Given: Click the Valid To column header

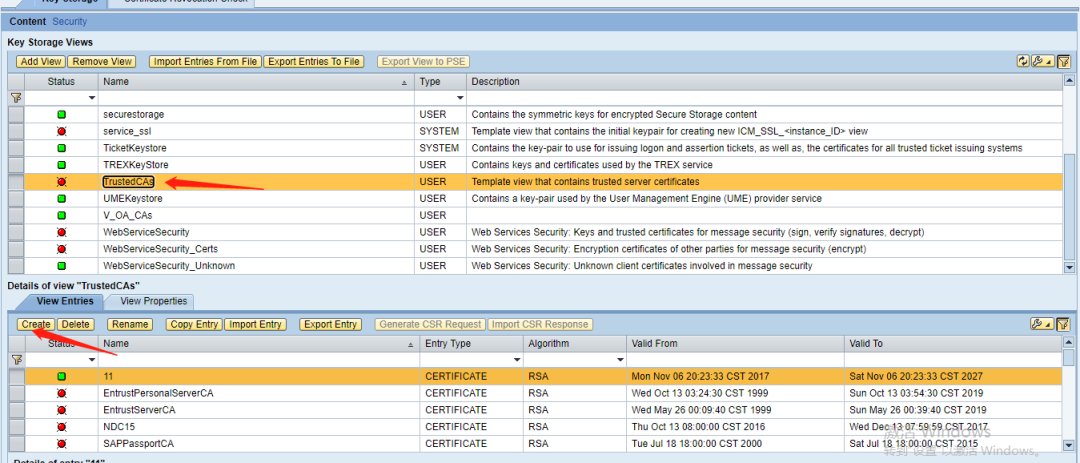Looking at the screenshot, I should pos(953,343).
